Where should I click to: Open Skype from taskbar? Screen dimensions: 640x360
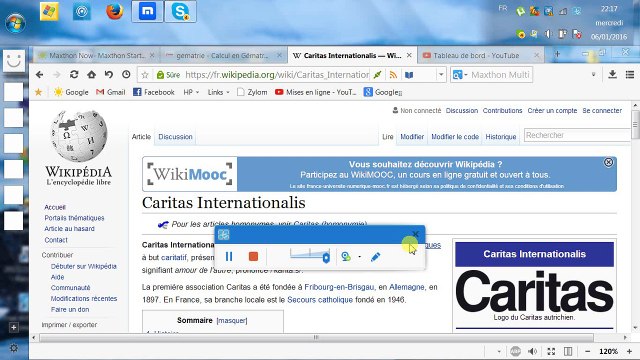tap(180, 11)
